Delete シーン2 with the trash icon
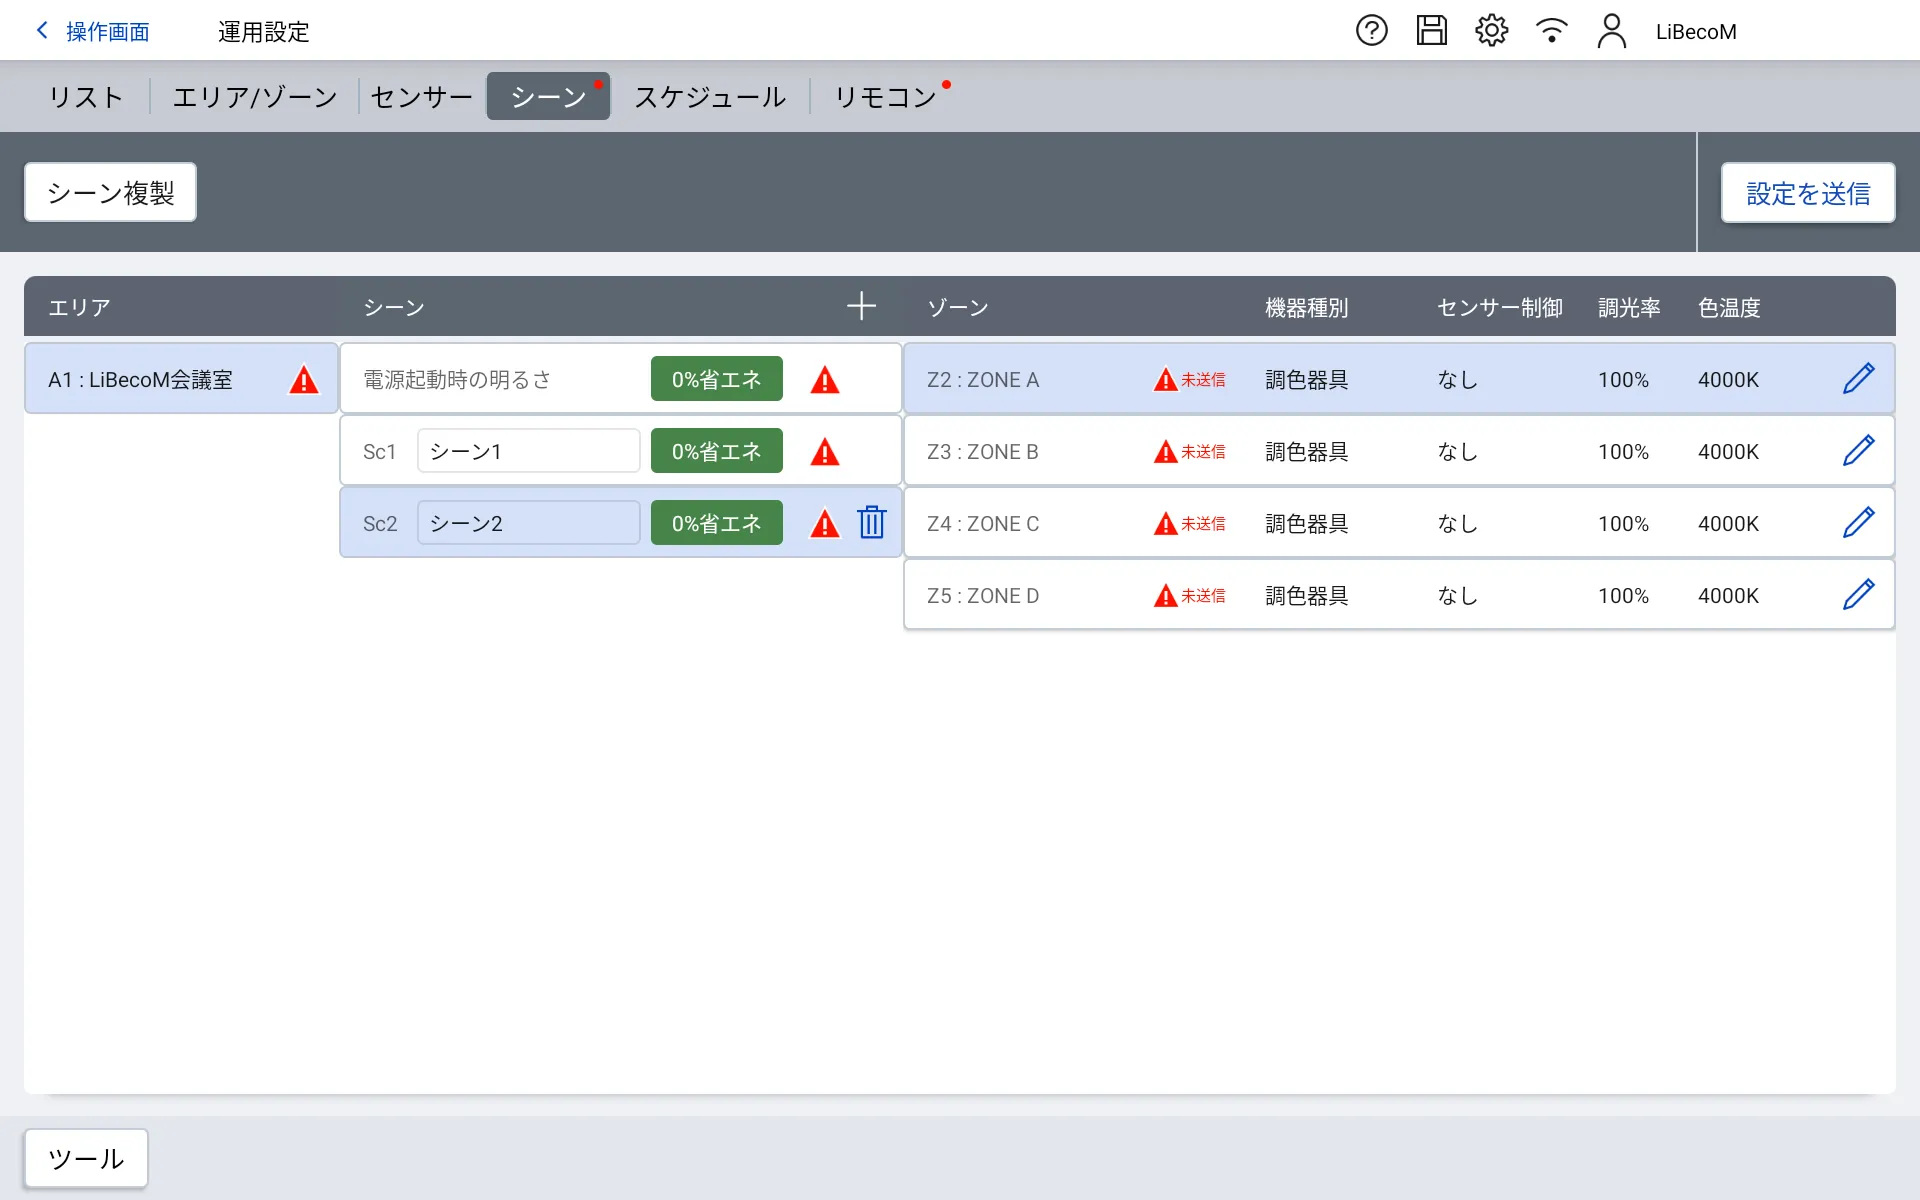The height and width of the screenshot is (1200, 1920). click(x=872, y=523)
